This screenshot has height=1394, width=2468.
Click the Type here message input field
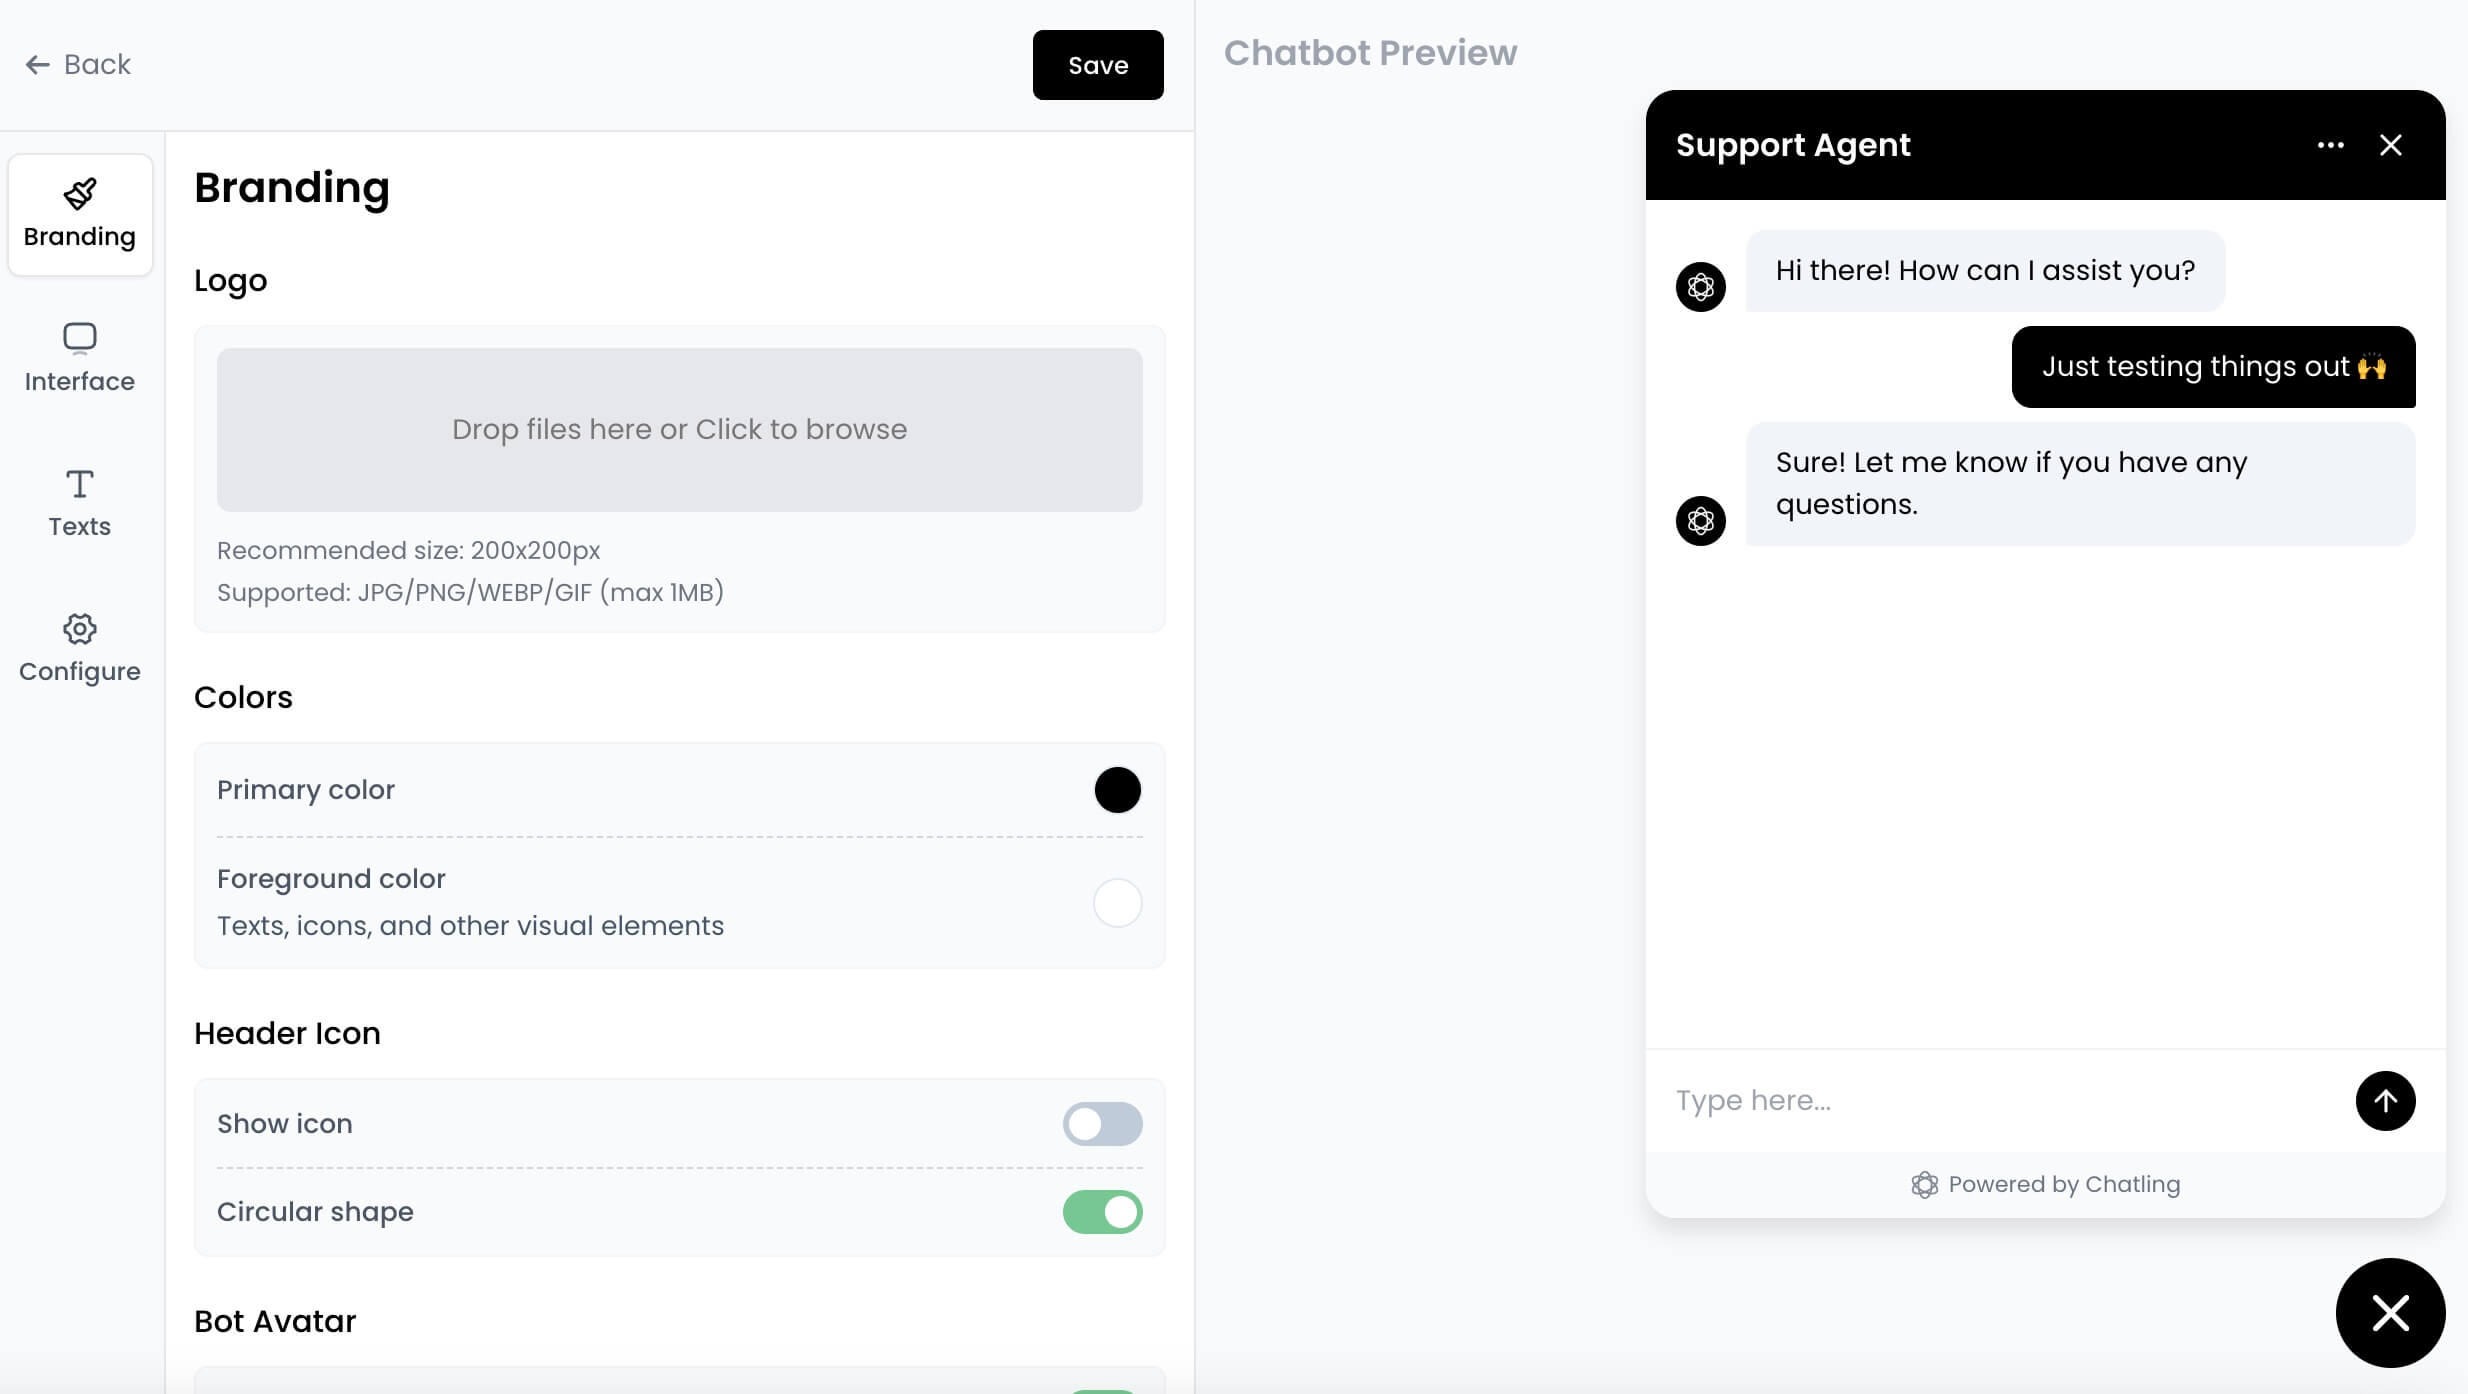click(x=1900, y=1100)
